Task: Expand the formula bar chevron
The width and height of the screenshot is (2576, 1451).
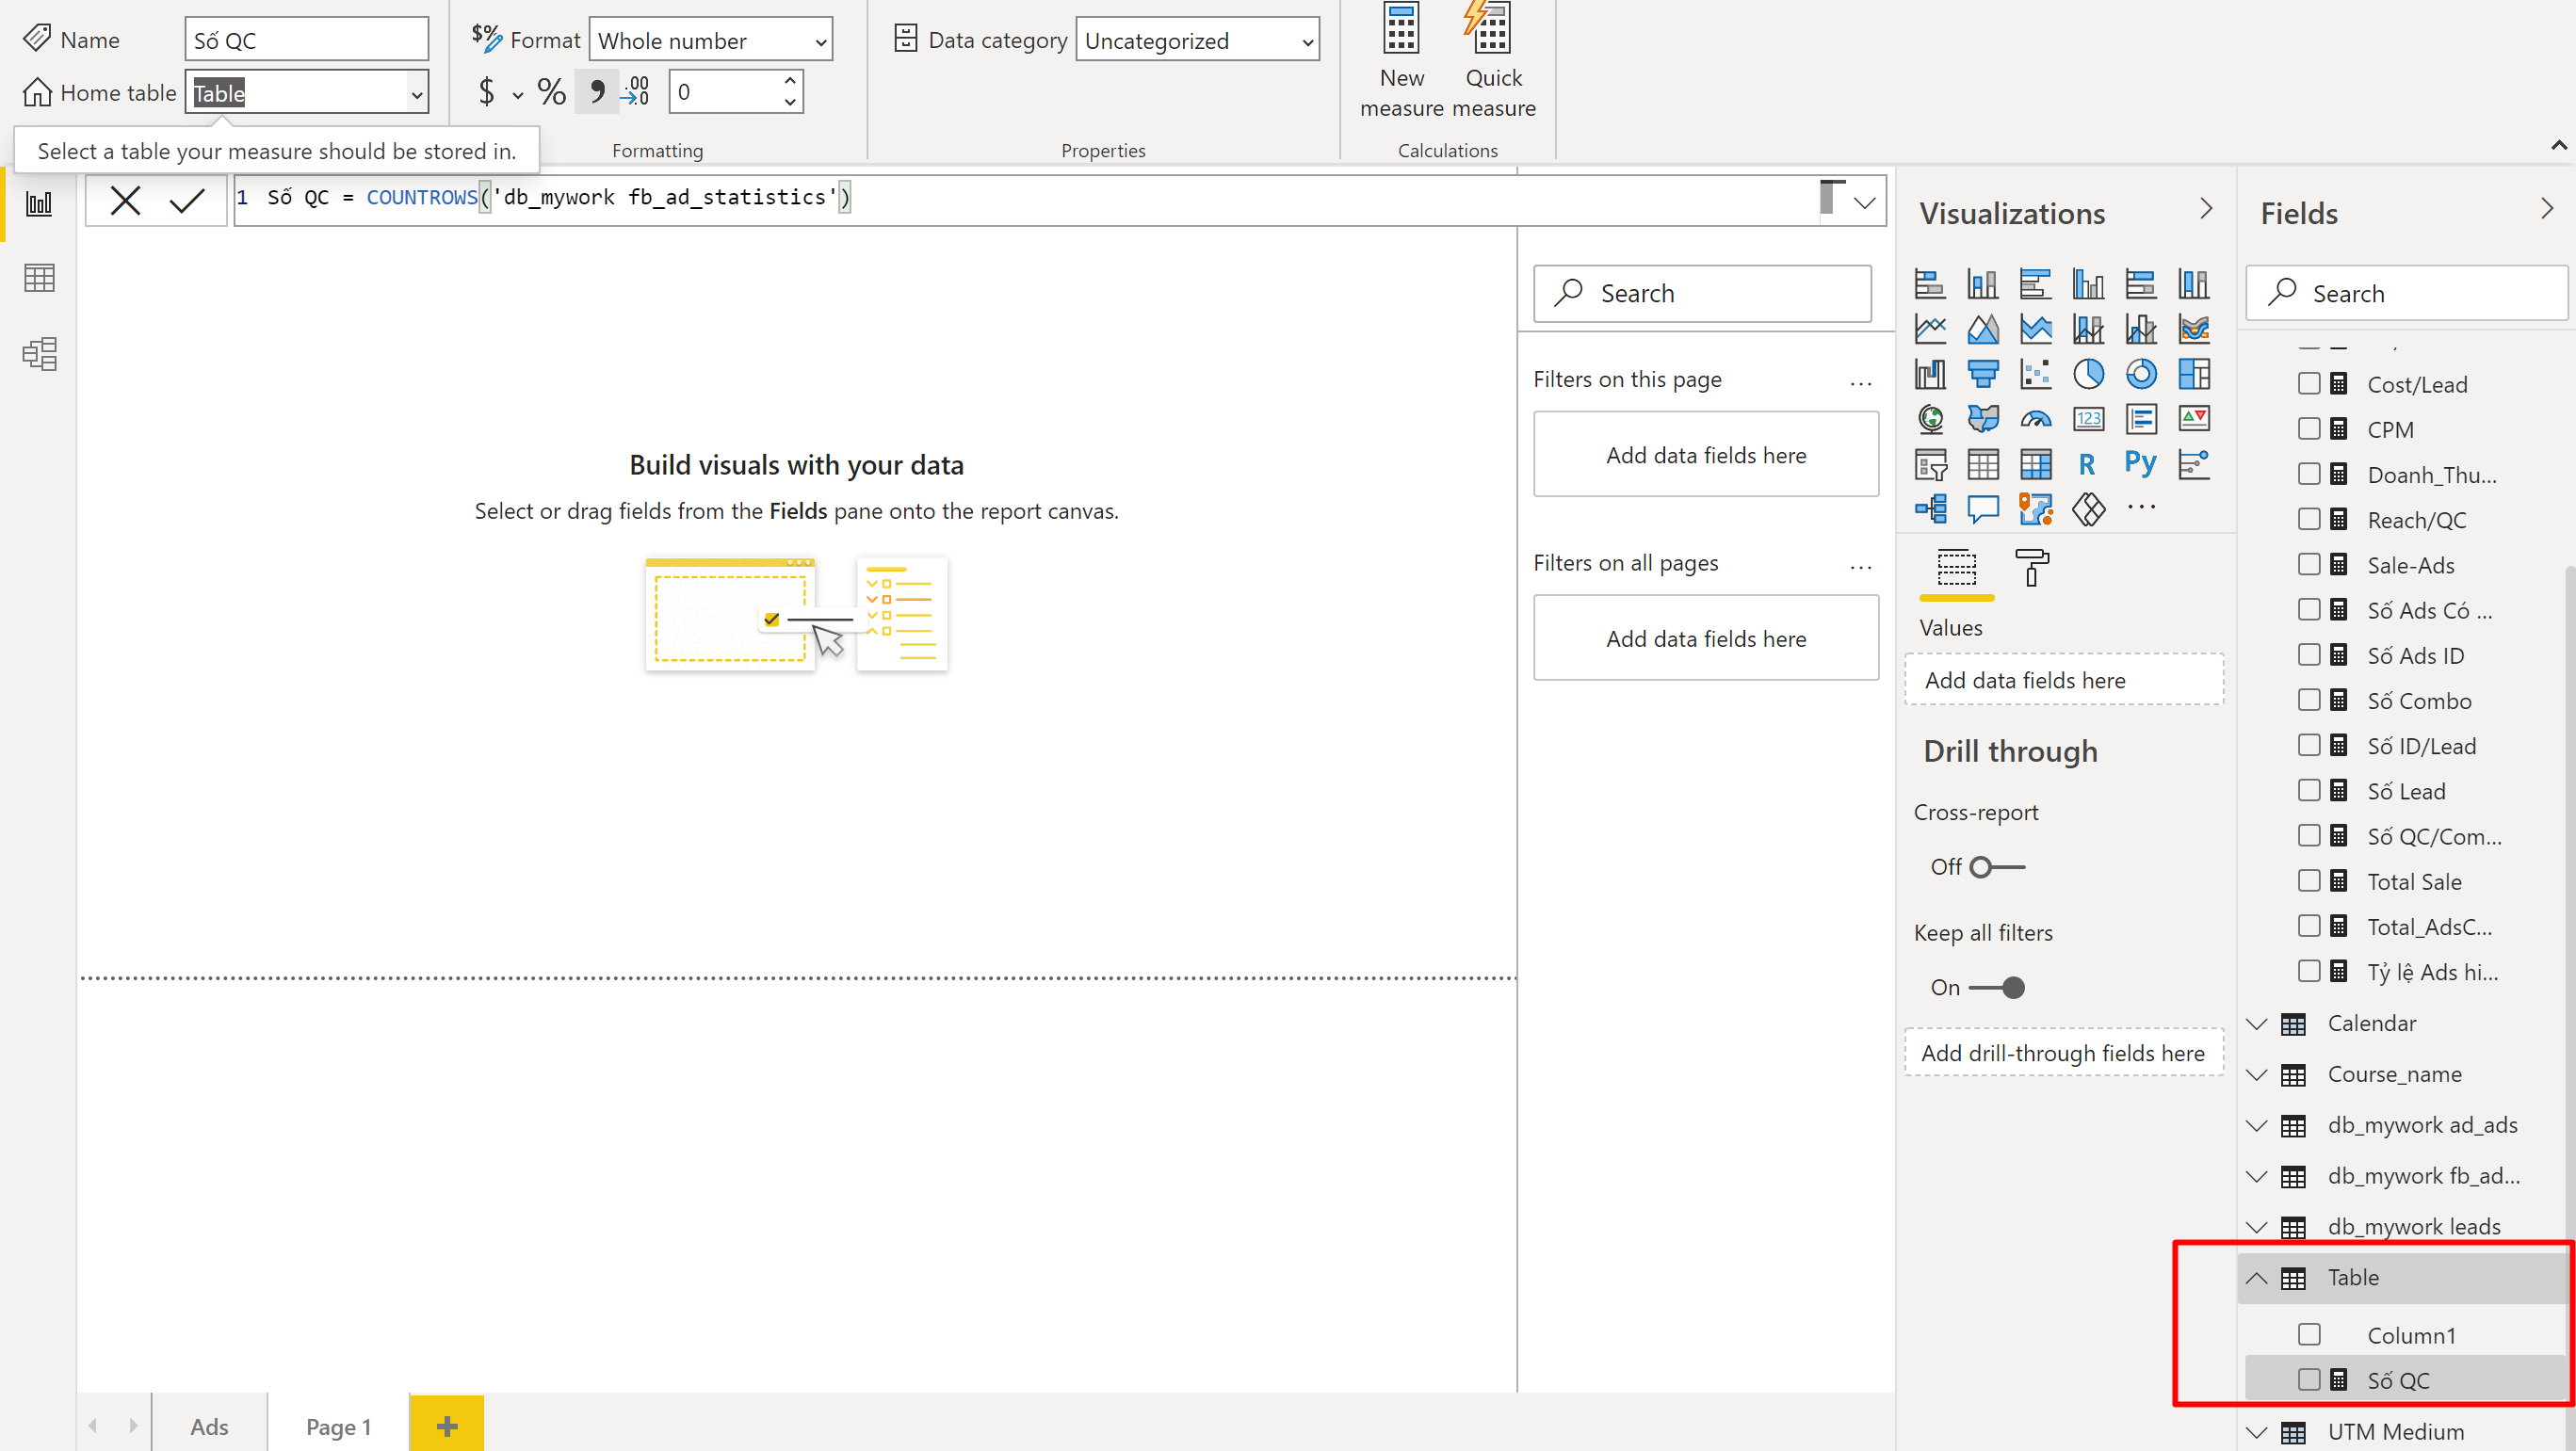Action: 1864,203
